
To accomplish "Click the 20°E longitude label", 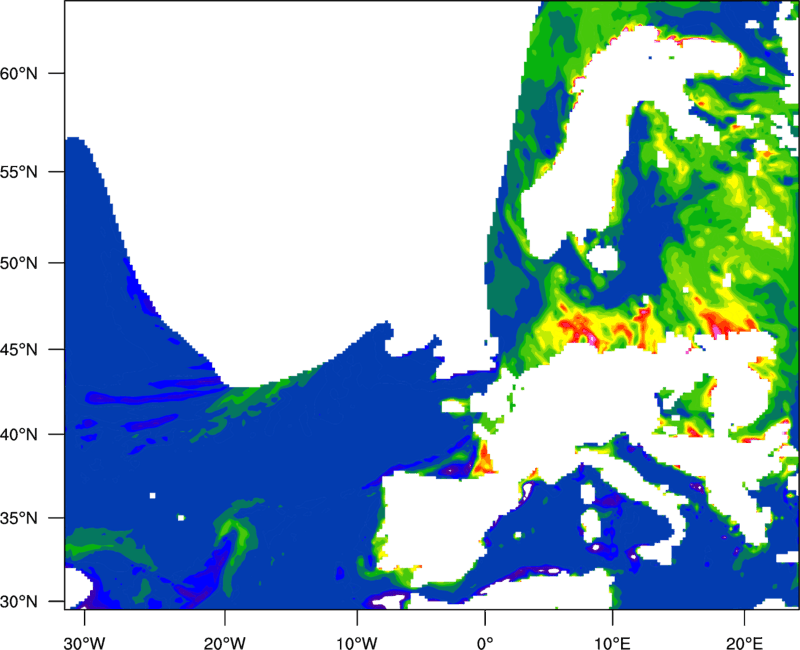I will pyautogui.click(x=744, y=643).
